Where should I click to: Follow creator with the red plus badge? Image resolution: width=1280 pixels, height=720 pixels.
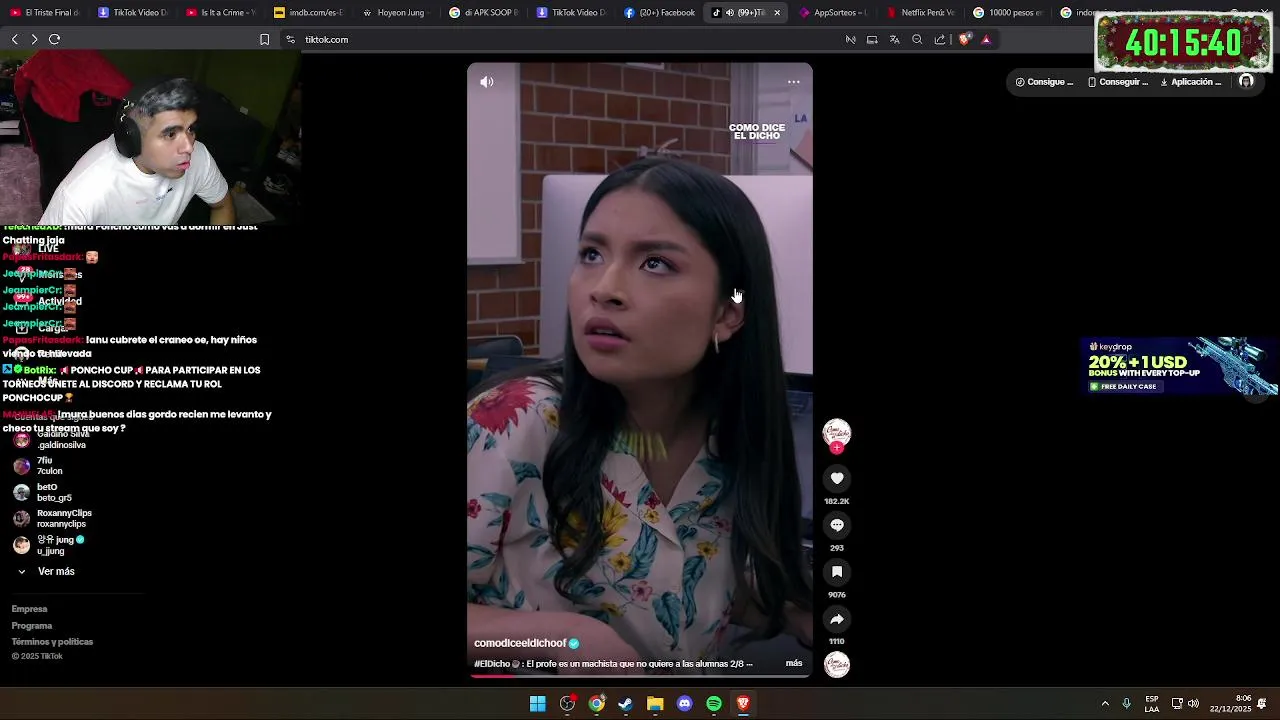[837, 448]
